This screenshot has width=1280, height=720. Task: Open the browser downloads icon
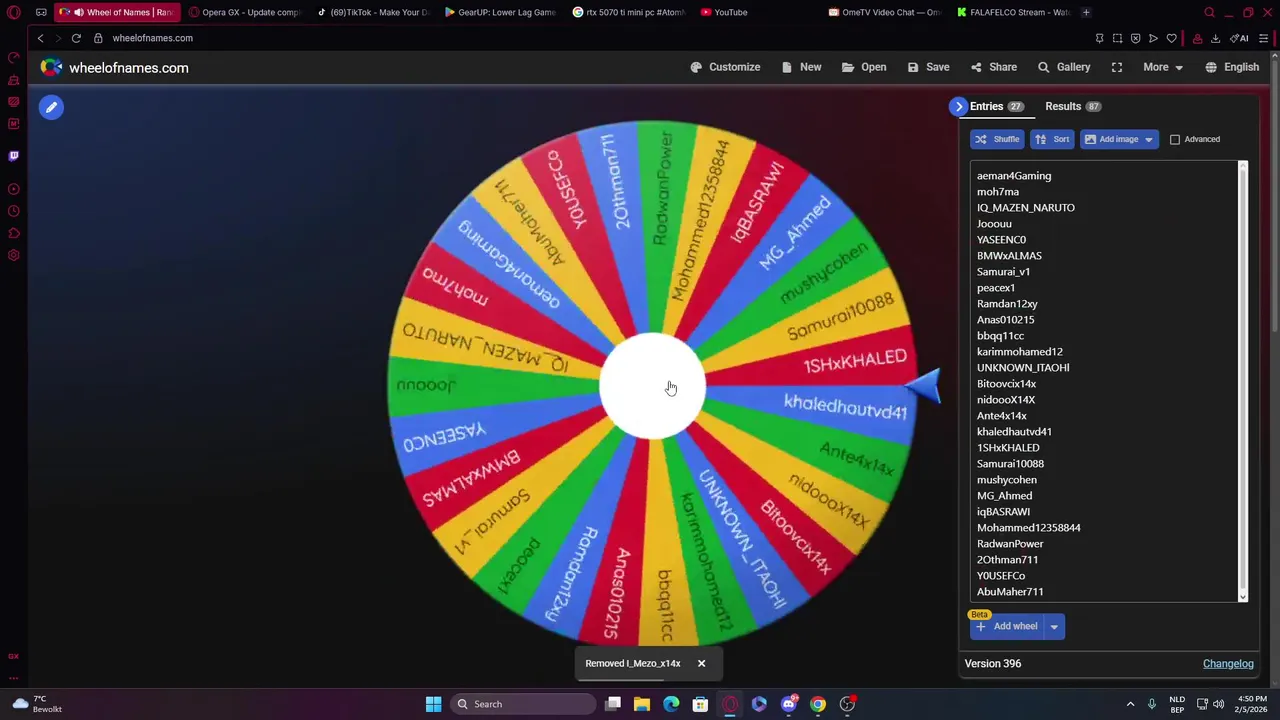pyautogui.click(x=1215, y=38)
